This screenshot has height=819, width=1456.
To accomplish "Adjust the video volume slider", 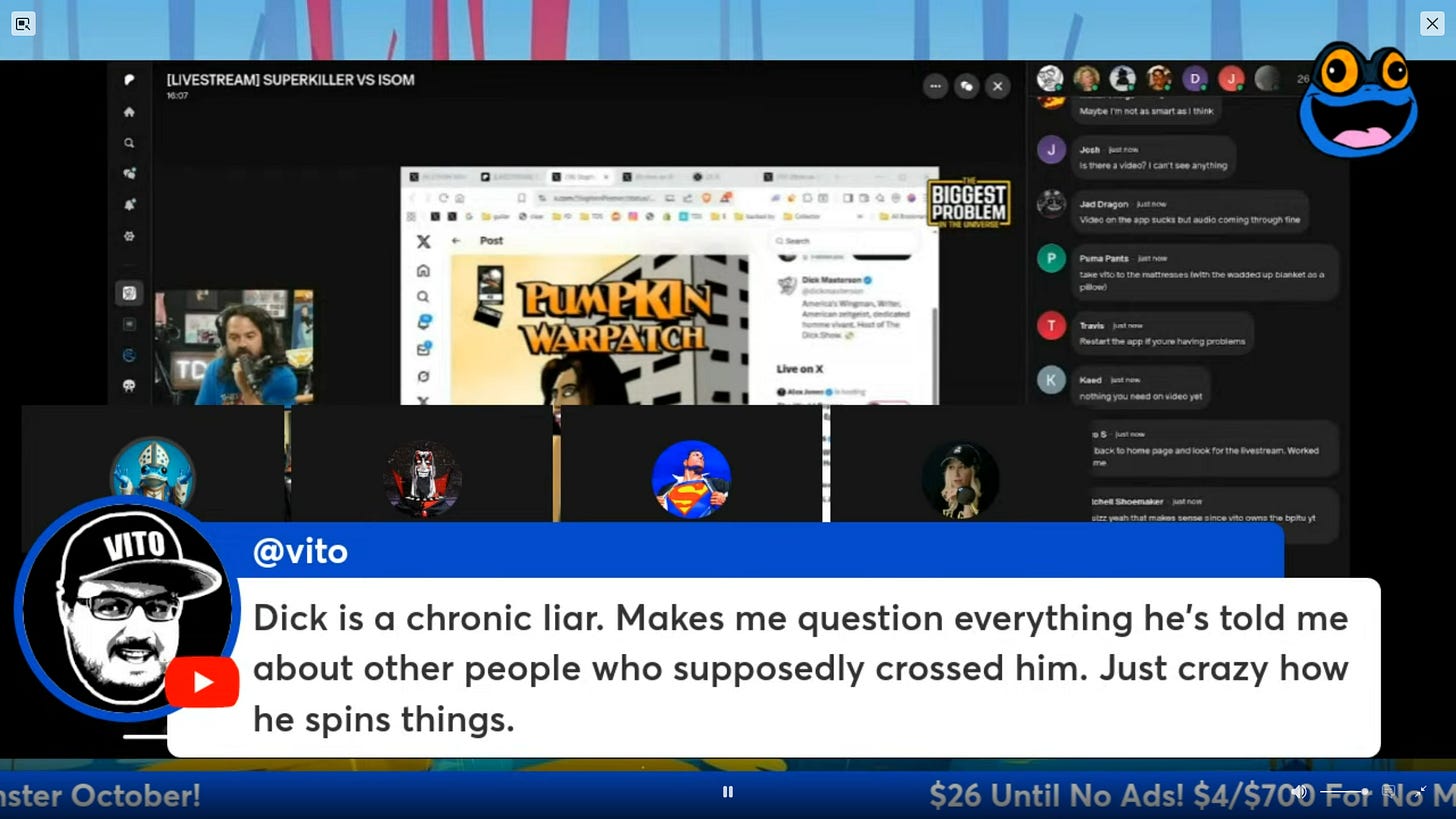I will coord(1345,792).
